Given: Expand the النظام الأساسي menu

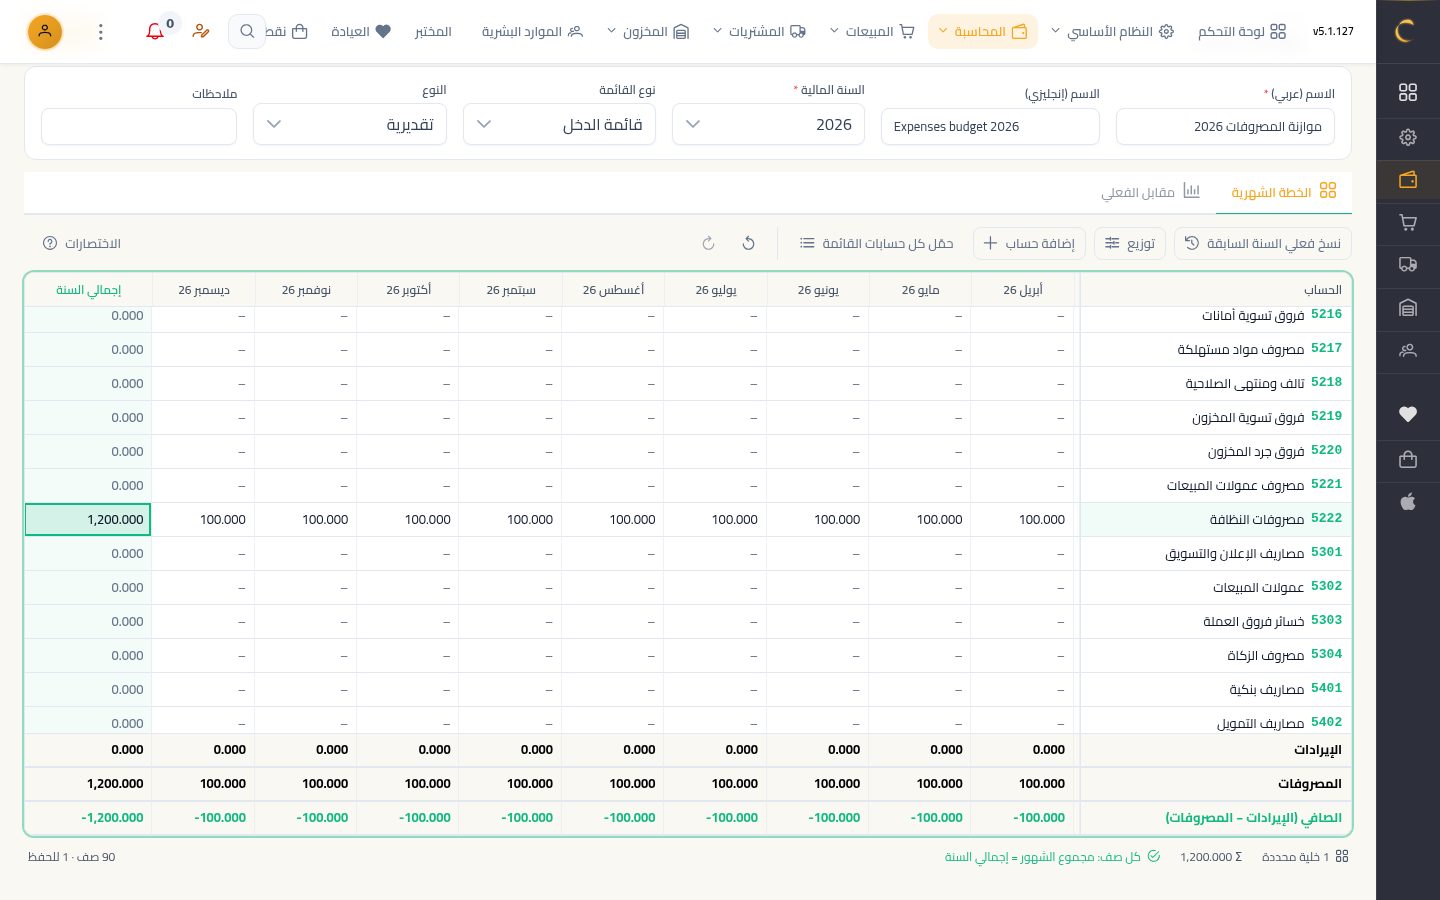Looking at the screenshot, I should pos(1111,32).
